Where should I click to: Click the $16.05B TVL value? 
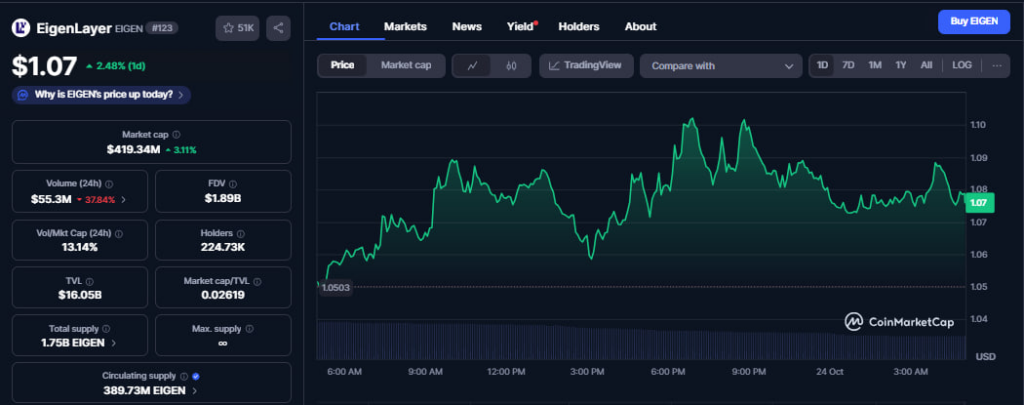[x=80, y=295]
